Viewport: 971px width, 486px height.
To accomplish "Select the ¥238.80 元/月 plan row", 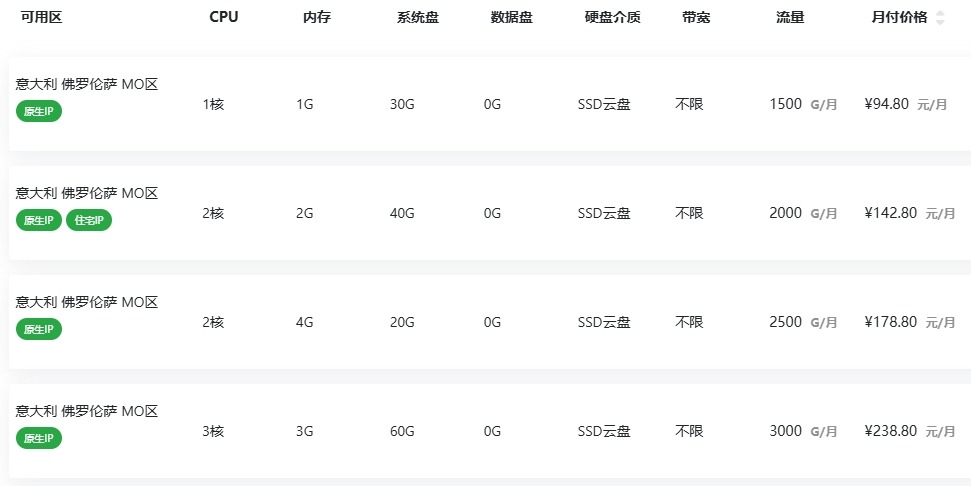I will tap(490, 431).
